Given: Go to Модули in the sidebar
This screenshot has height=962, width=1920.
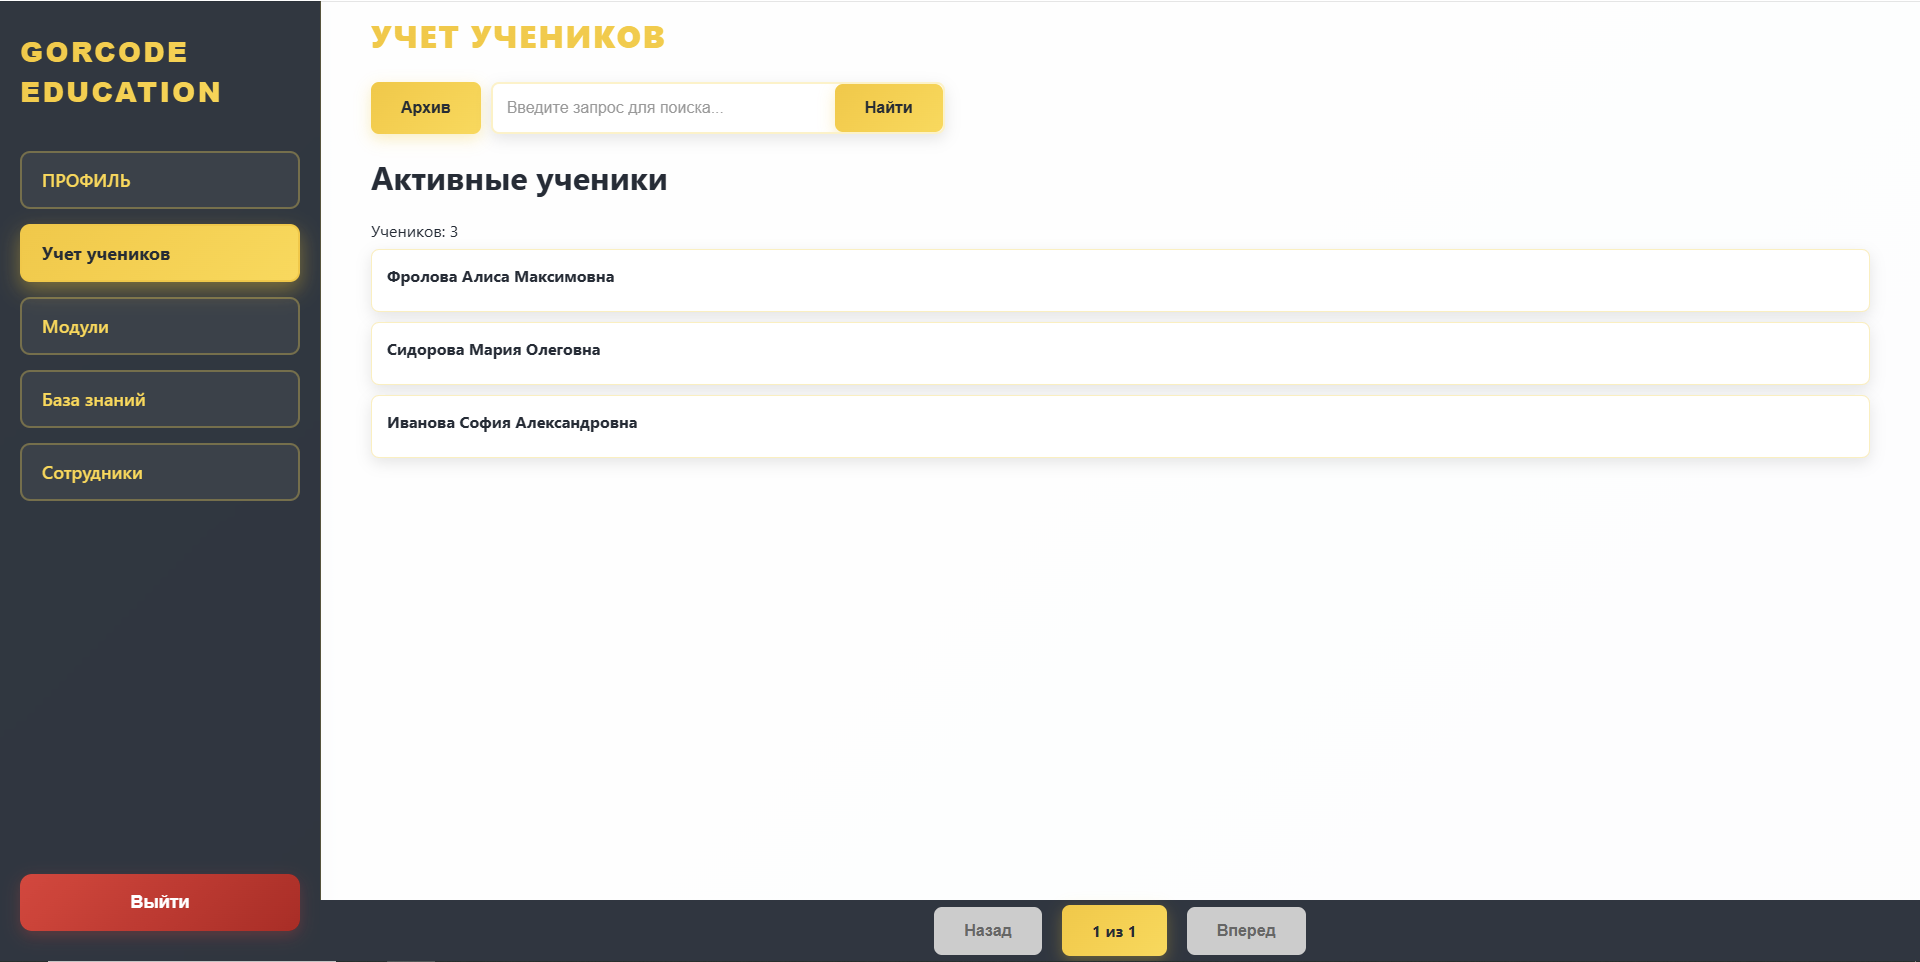Looking at the screenshot, I should pyautogui.click(x=159, y=326).
